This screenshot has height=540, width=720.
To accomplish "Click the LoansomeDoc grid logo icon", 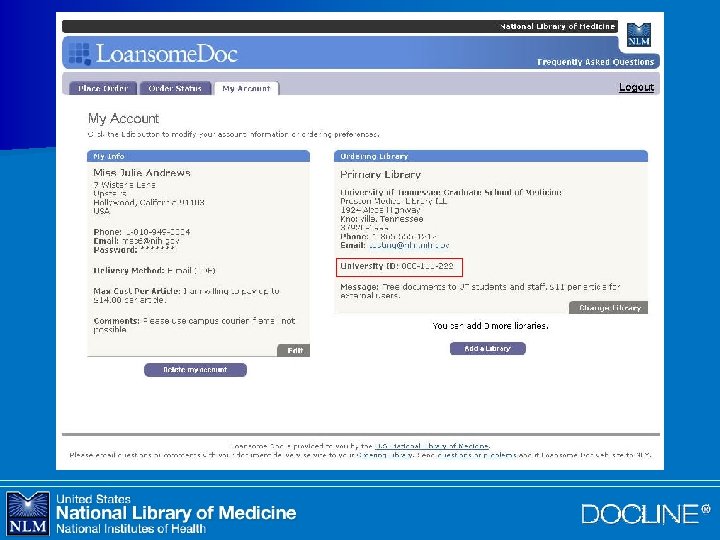I will 79,54.
